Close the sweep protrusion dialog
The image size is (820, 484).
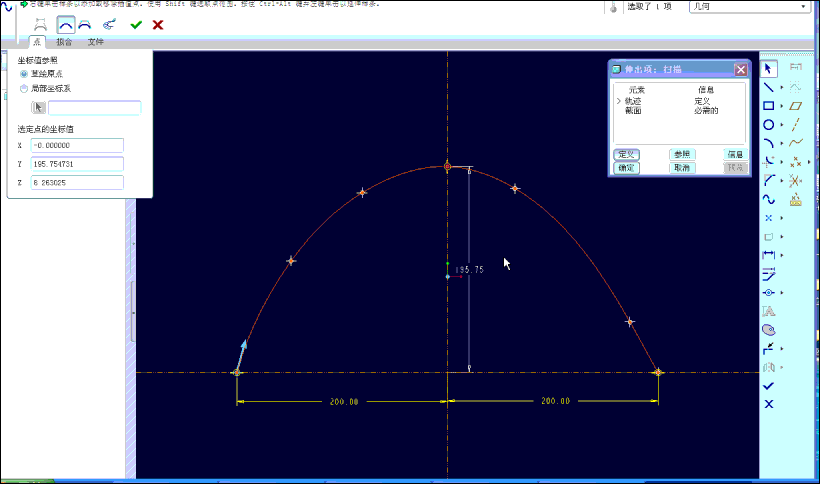(x=741, y=70)
